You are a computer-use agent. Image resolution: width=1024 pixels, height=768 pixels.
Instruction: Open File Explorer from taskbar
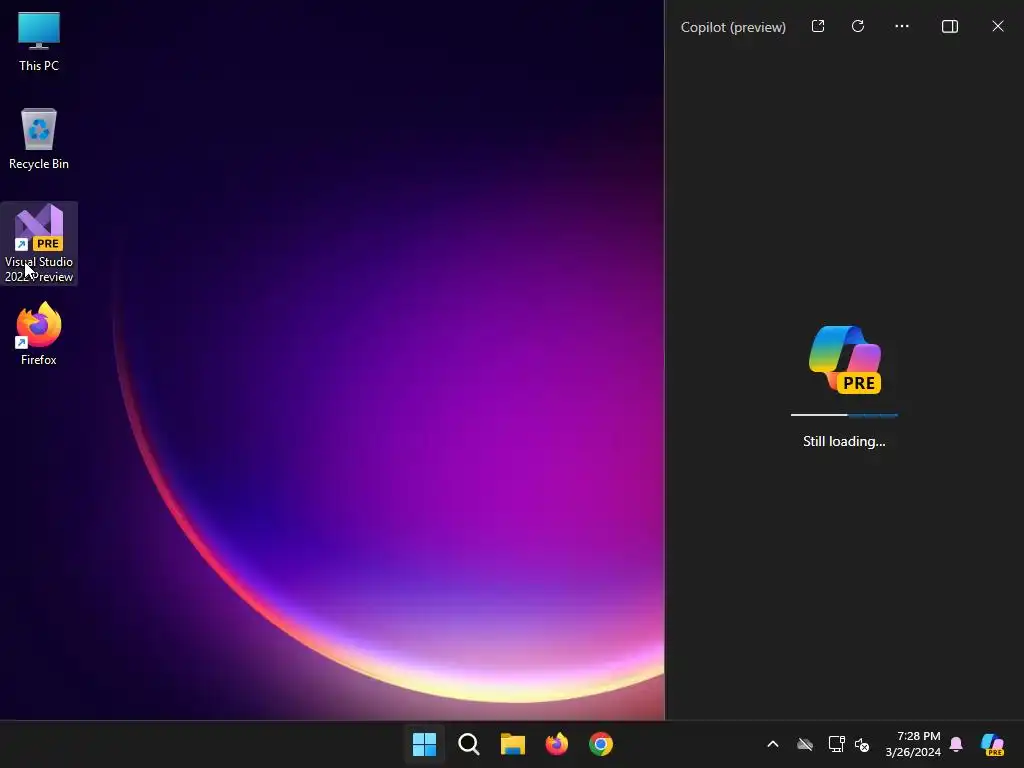tap(513, 744)
